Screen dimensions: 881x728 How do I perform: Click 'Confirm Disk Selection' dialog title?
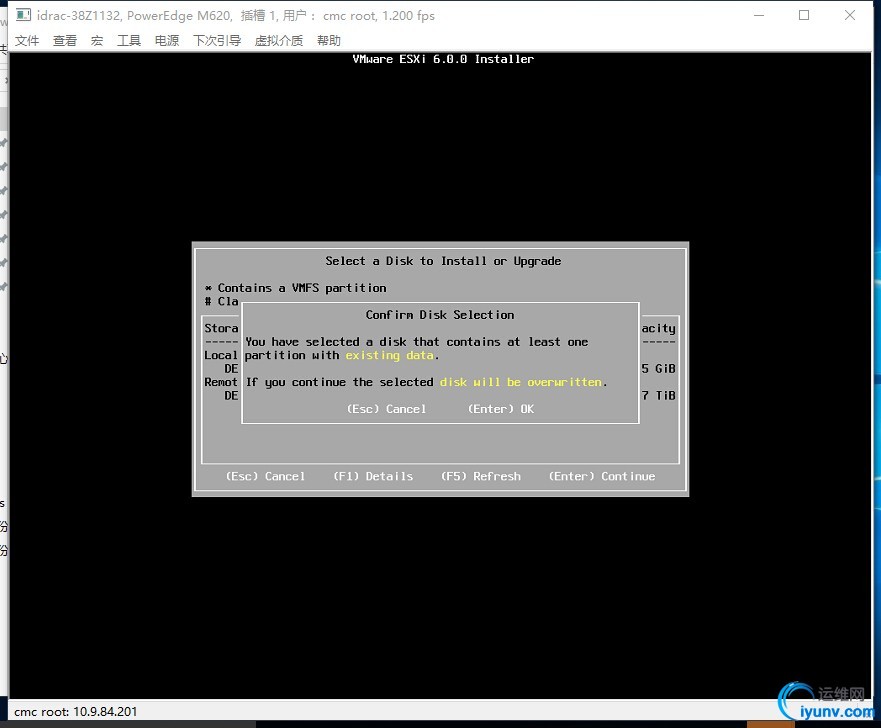[440, 315]
